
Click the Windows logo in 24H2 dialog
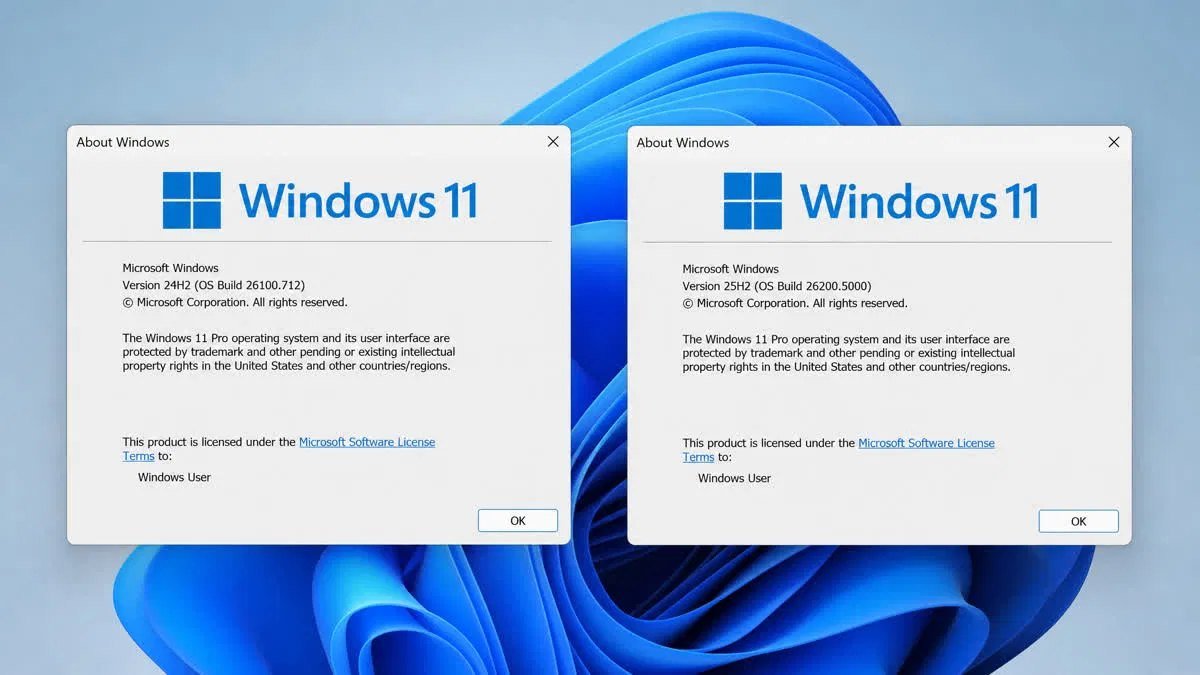click(x=192, y=200)
